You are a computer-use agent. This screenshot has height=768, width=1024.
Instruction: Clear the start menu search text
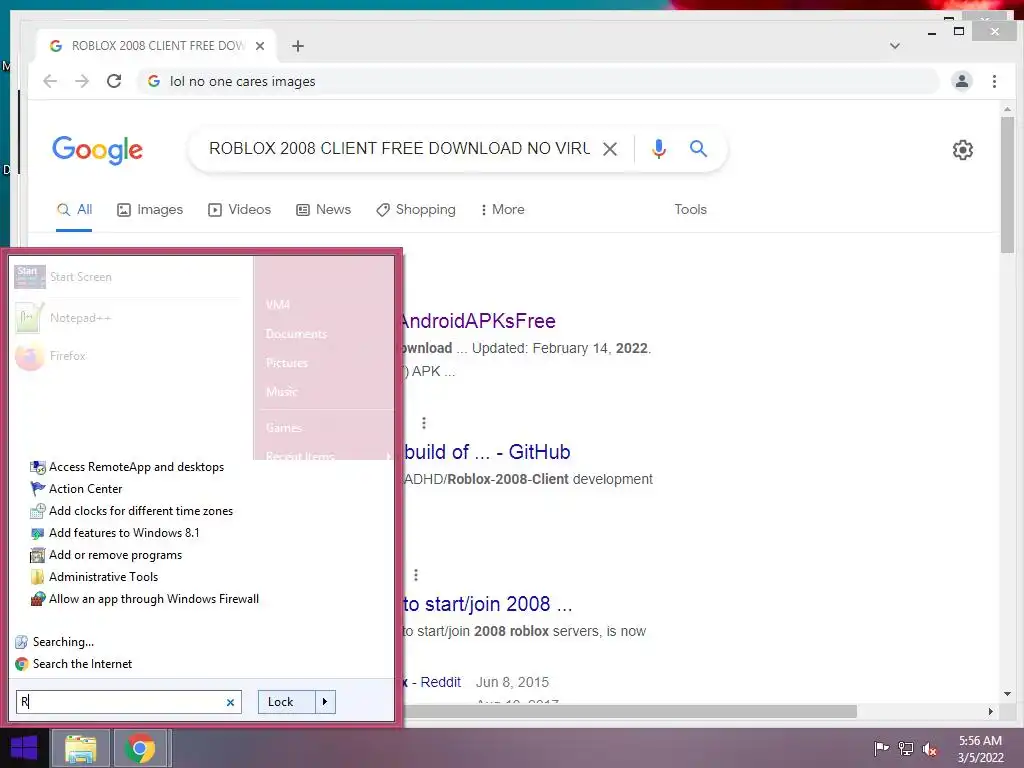(x=231, y=703)
